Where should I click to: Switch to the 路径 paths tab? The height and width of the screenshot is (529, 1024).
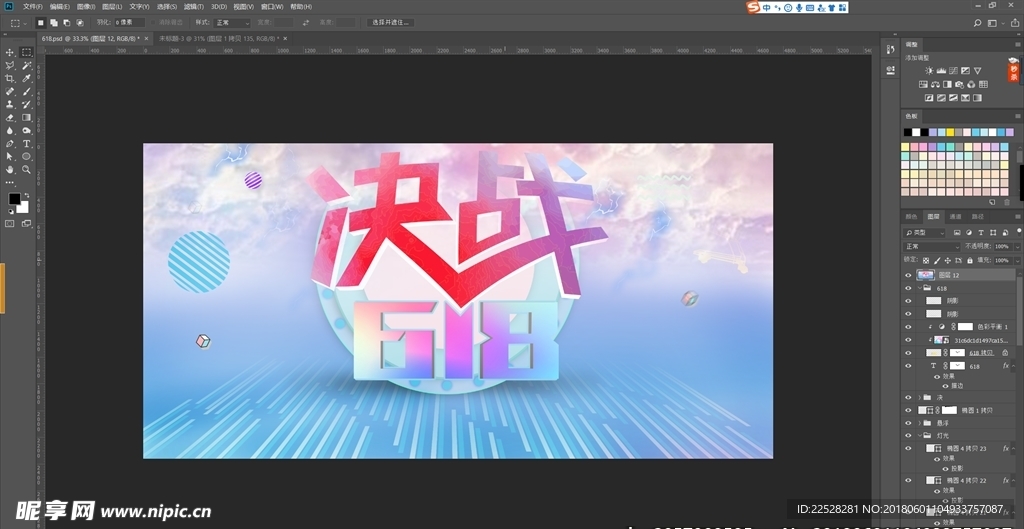click(978, 216)
